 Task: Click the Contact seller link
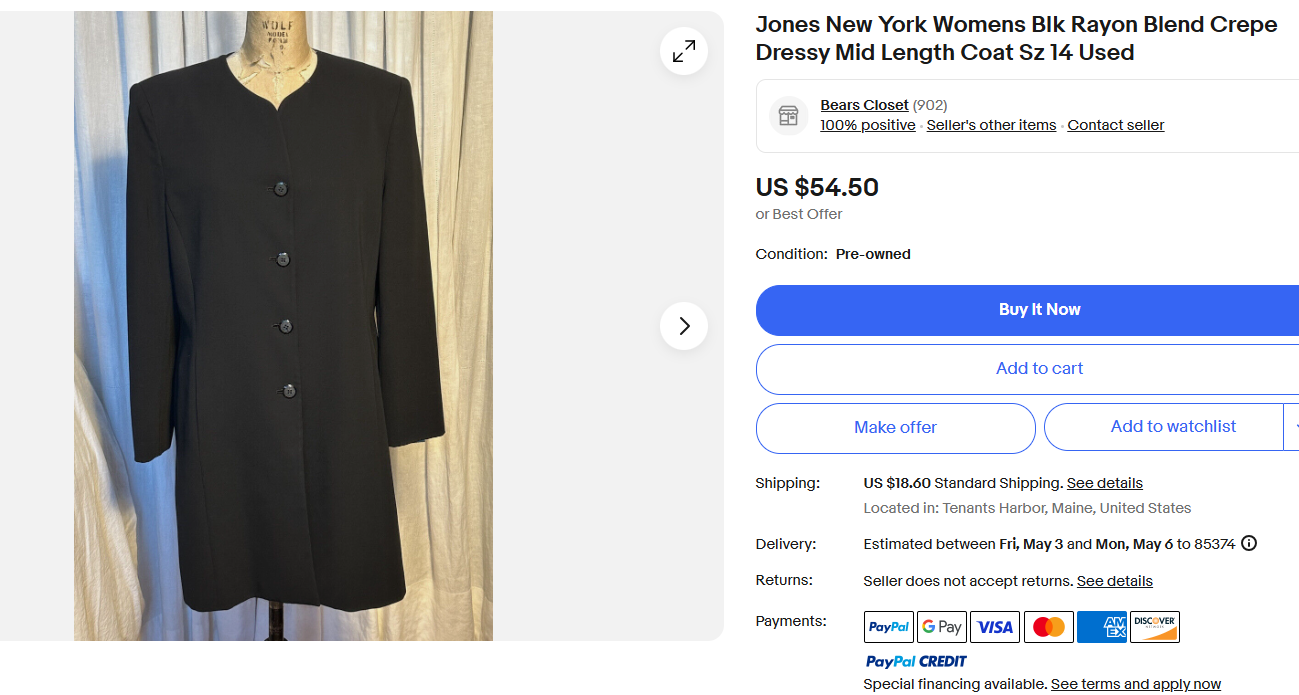1115,125
